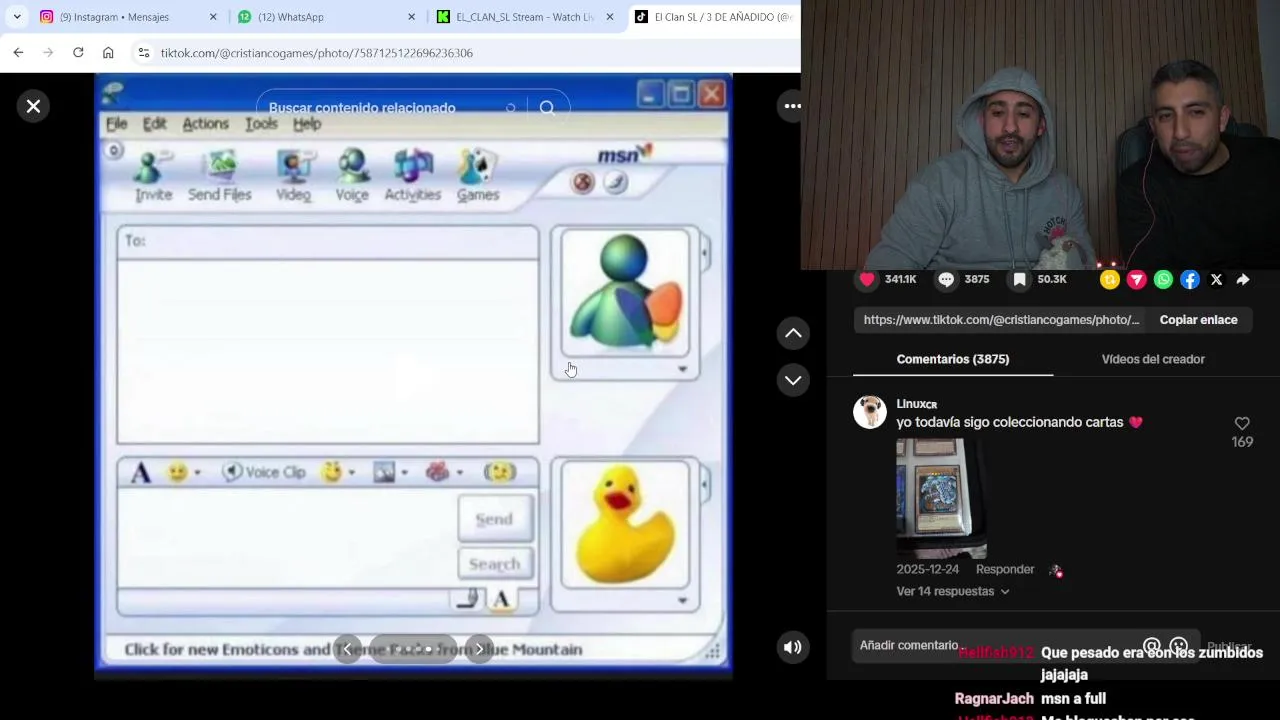1280x720 pixels.
Task: Click Help menu in the MSN picture
Action: tap(307, 124)
